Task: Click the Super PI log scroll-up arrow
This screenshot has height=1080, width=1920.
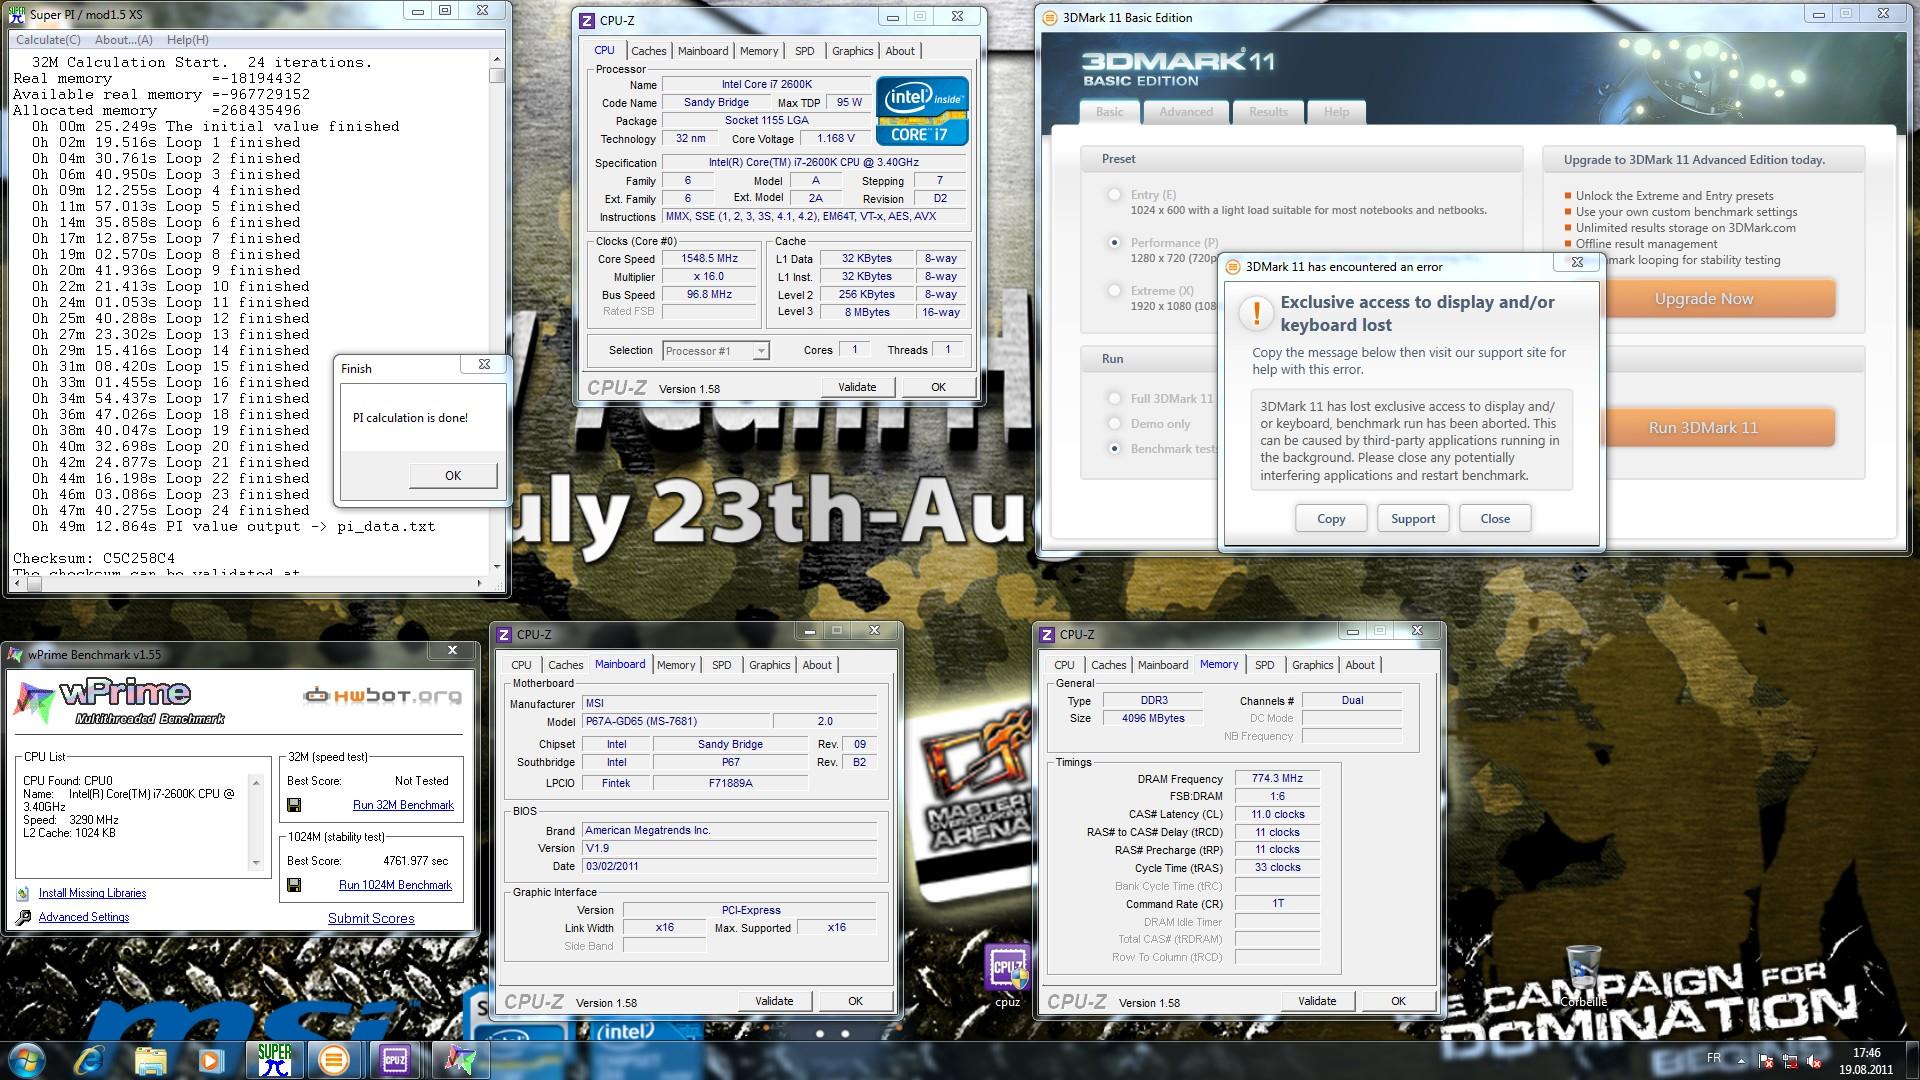Action: click(x=496, y=61)
